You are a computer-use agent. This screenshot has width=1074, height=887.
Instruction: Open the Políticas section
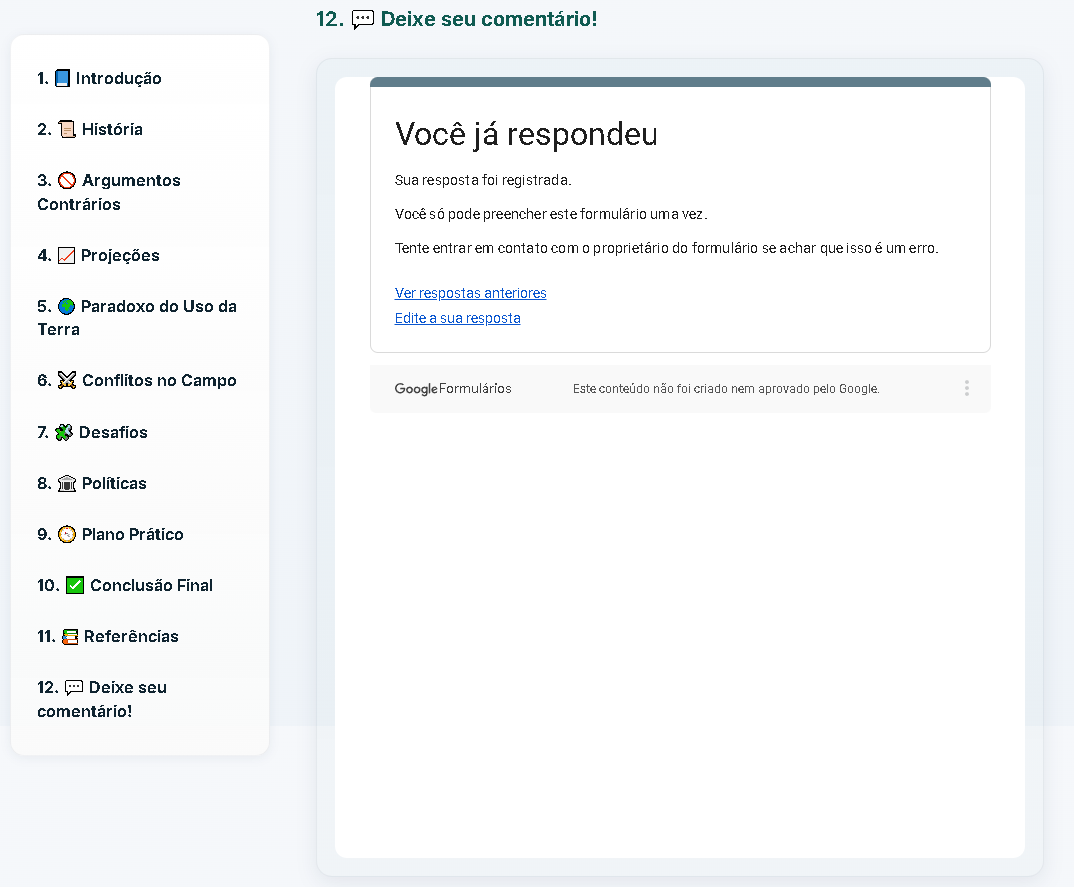[x=92, y=484]
